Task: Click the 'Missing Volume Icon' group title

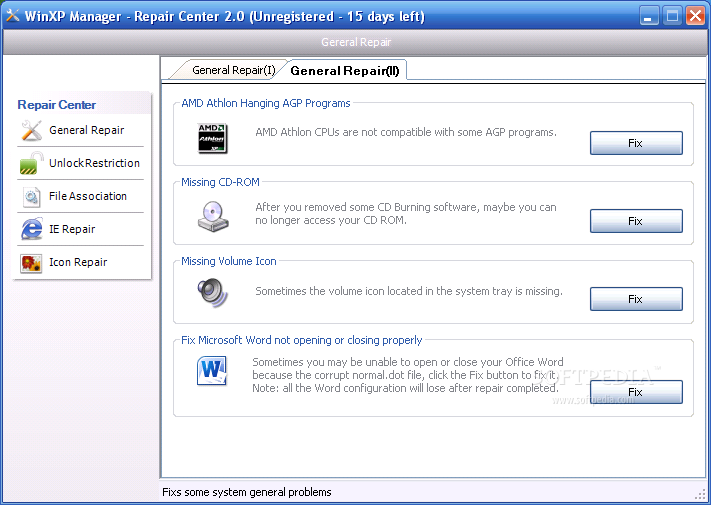Action: click(x=229, y=262)
